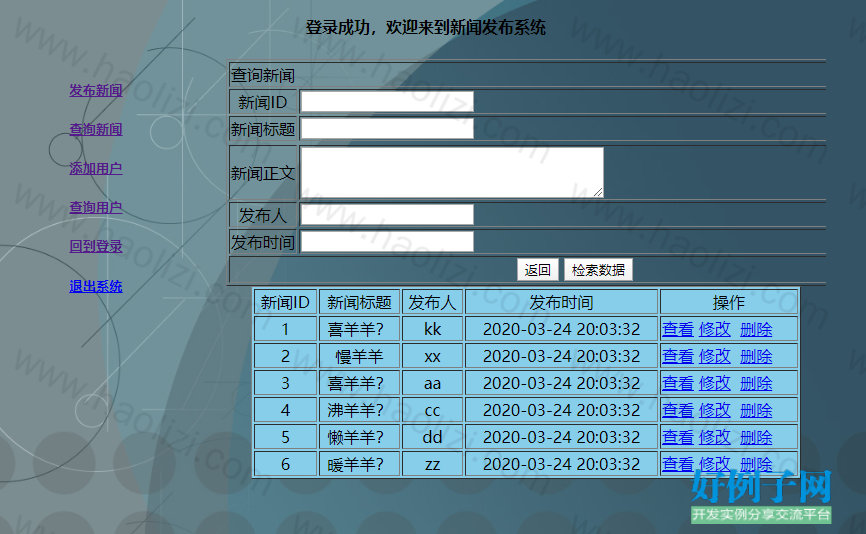The image size is (866, 534).
Task: Click the 新闻ID column header in table
Action: point(285,302)
